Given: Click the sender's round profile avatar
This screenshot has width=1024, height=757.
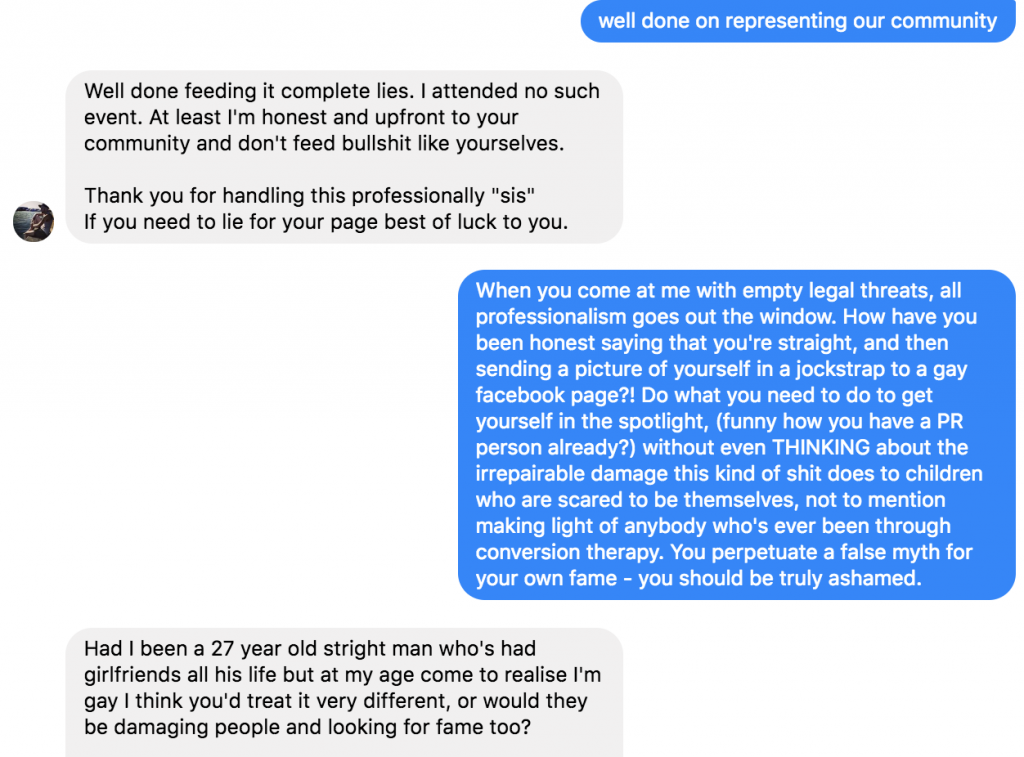Looking at the screenshot, I should 33,221.
